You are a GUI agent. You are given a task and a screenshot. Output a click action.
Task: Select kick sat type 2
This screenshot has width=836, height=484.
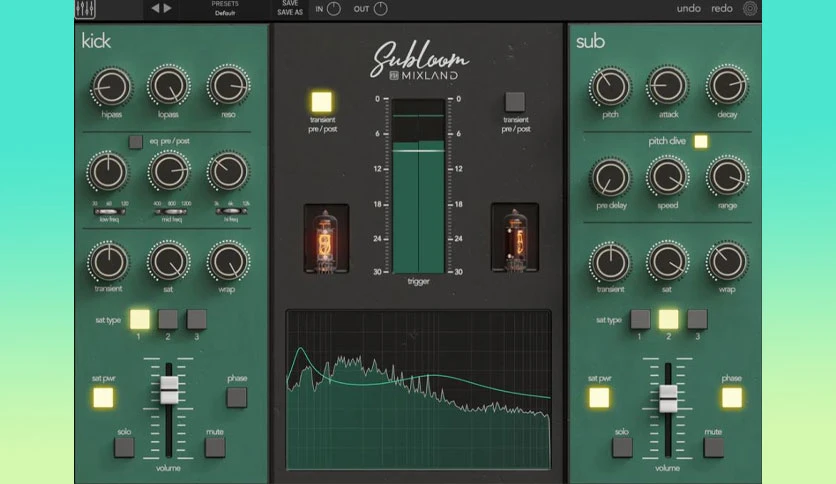168,319
